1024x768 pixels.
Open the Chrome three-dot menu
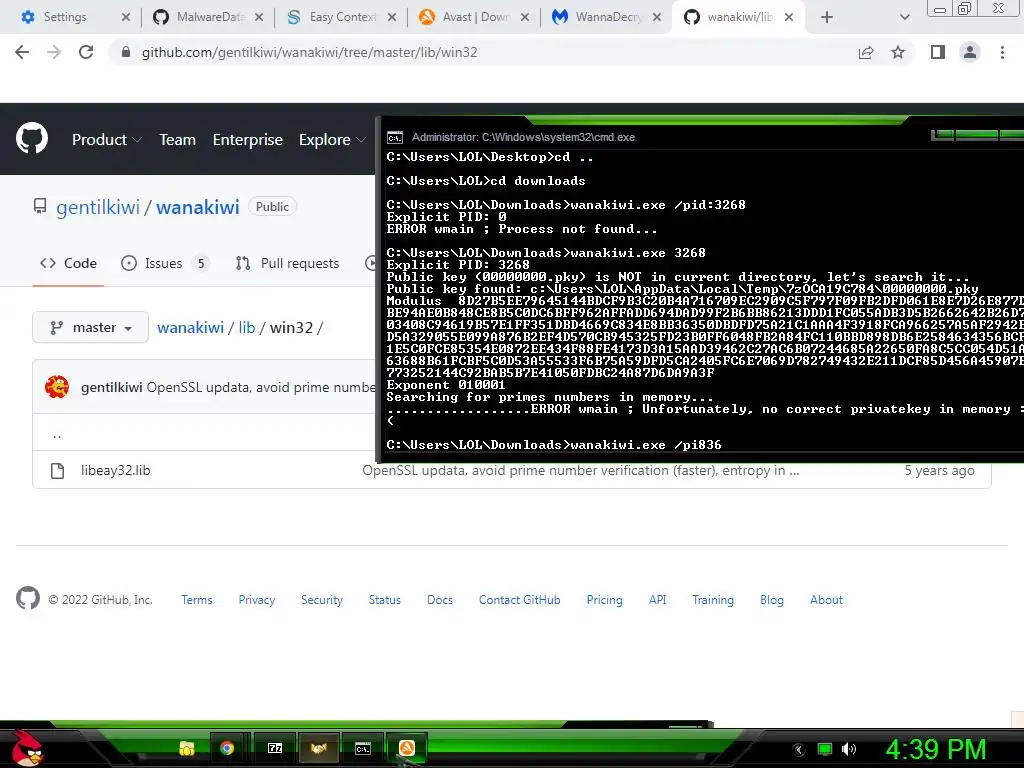tap(1002, 52)
